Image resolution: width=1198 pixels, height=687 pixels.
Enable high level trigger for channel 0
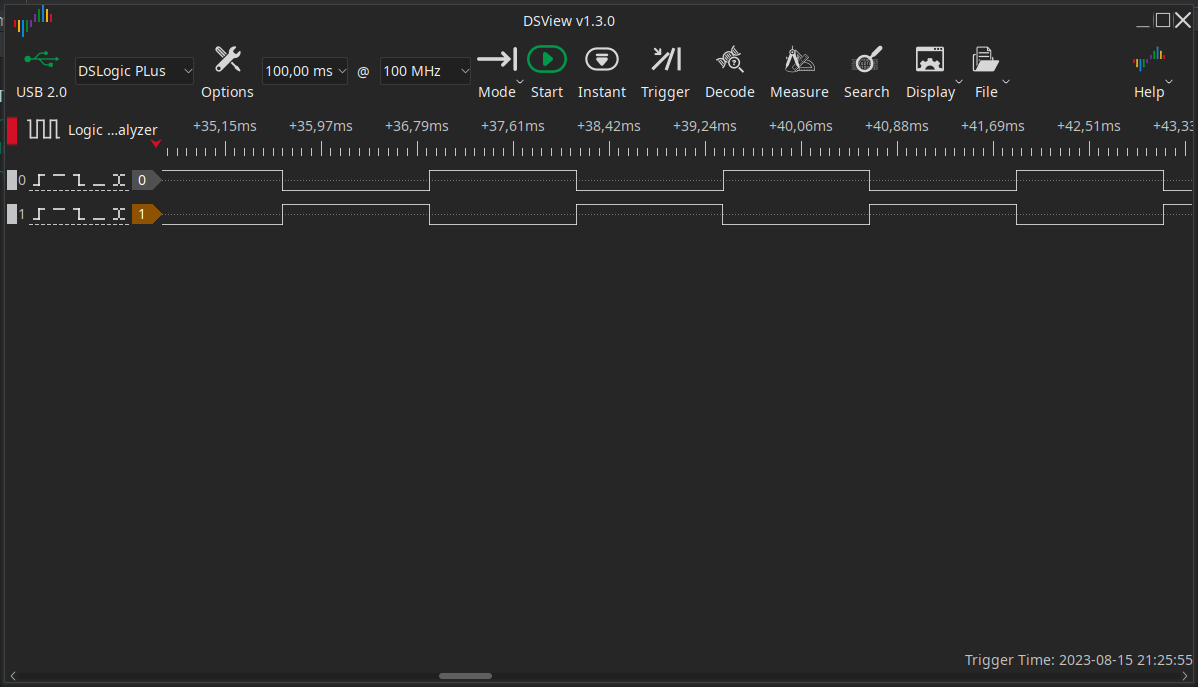(59, 180)
